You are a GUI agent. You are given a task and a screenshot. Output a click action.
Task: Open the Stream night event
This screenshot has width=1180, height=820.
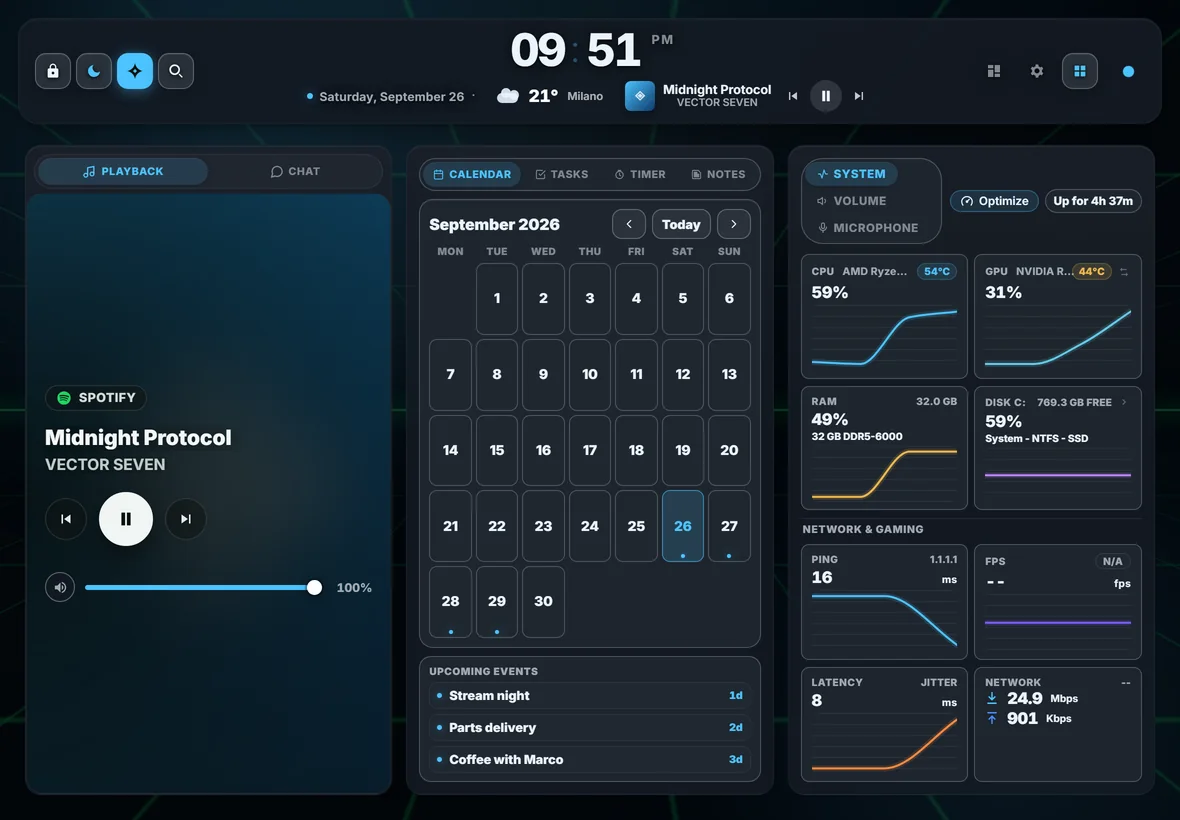(590, 696)
